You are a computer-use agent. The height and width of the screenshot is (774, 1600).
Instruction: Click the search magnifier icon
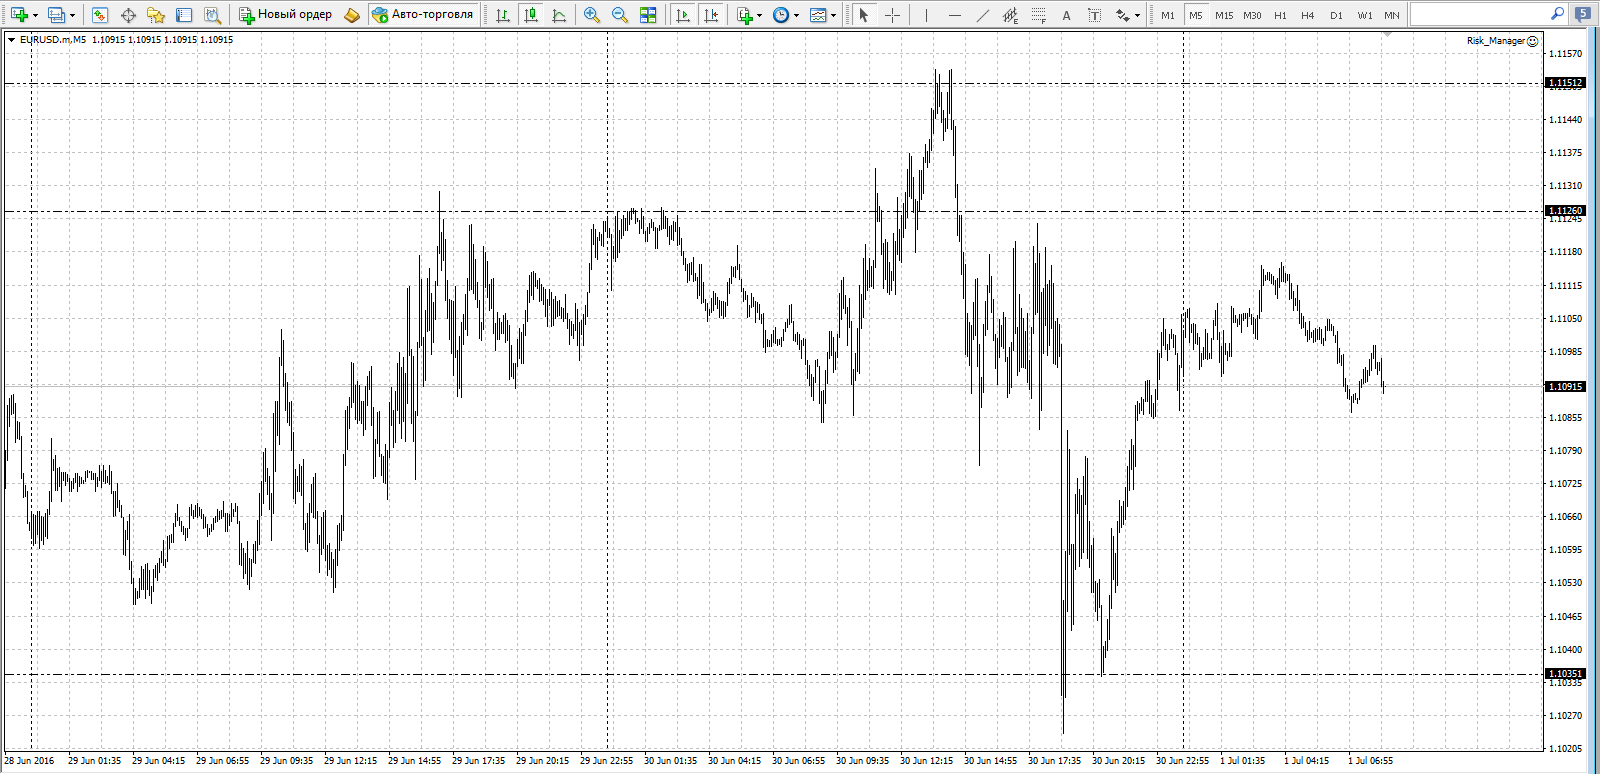pyautogui.click(x=1557, y=14)
